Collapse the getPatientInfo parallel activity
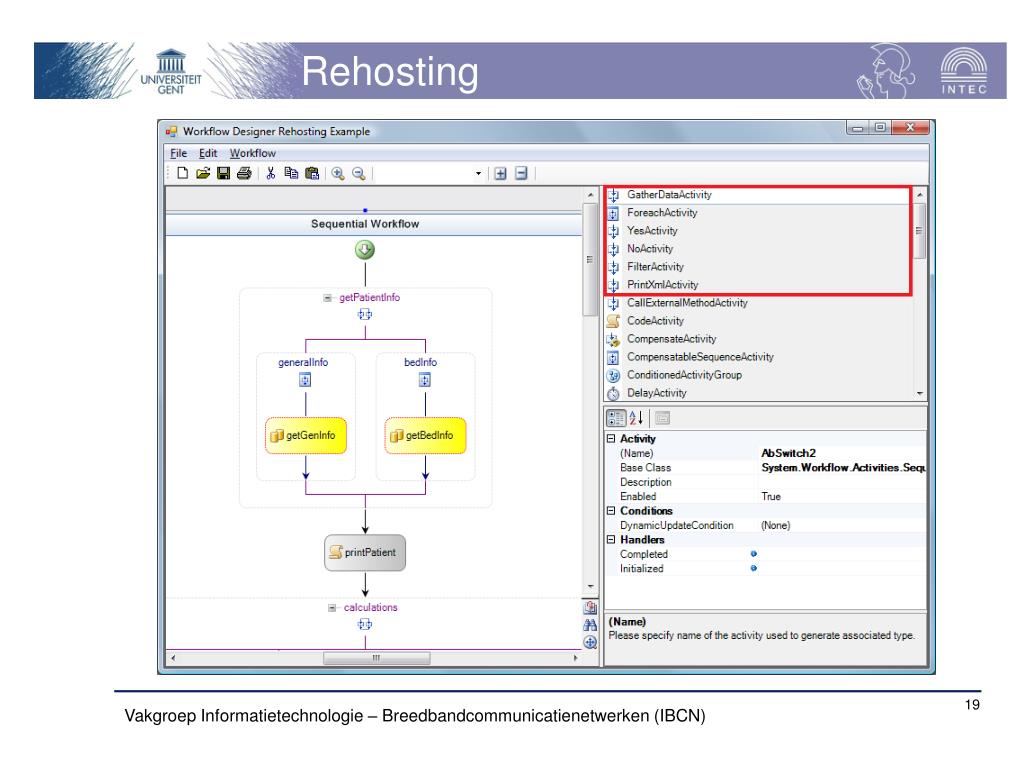The height and width of the screenshot is (768, 1024). click(327, 298)
